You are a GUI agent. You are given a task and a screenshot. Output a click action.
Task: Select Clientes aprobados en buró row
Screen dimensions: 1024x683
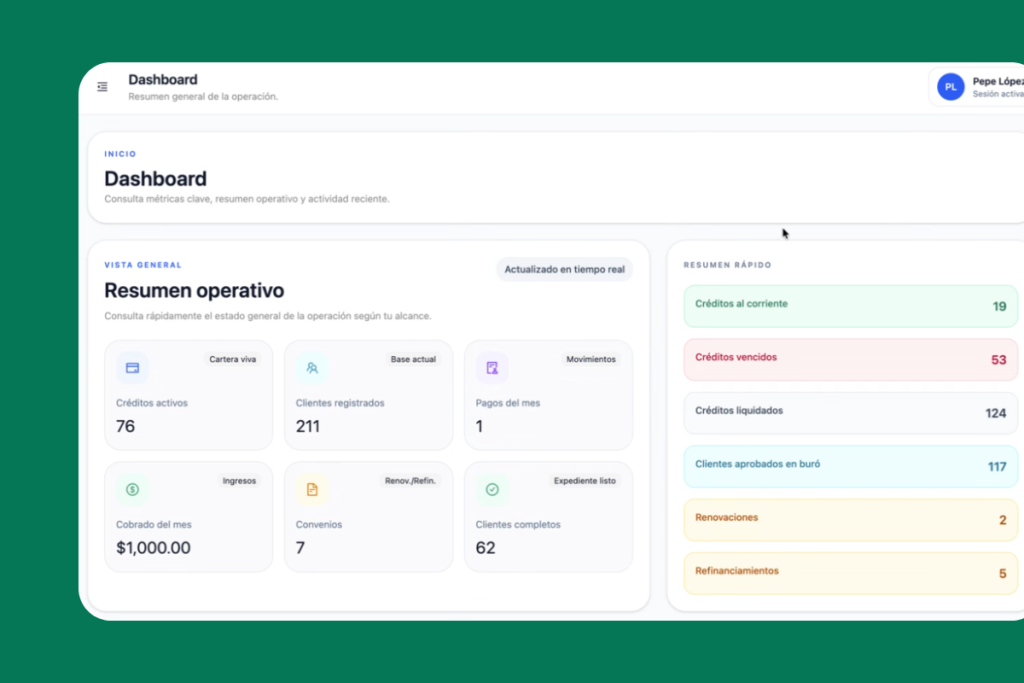pos(850,466)
